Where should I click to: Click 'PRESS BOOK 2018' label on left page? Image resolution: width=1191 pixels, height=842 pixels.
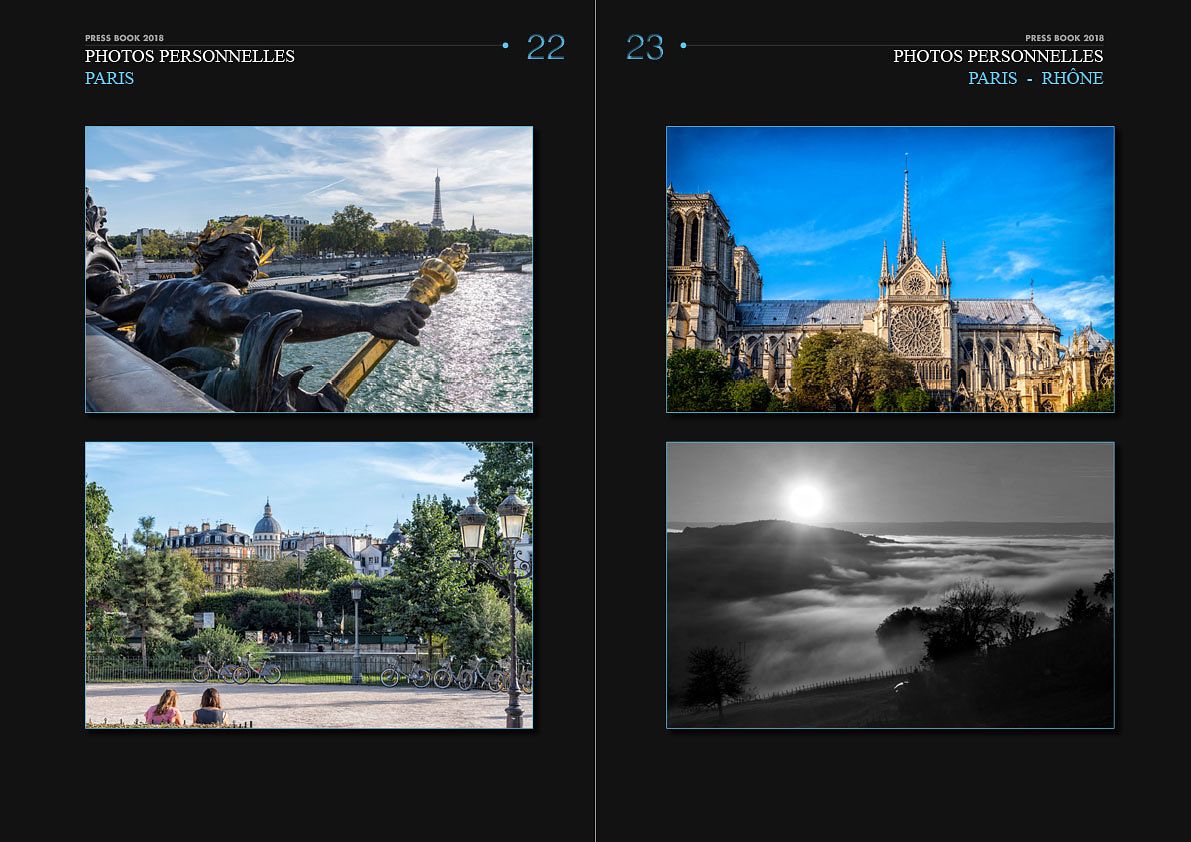pos(125,38)
